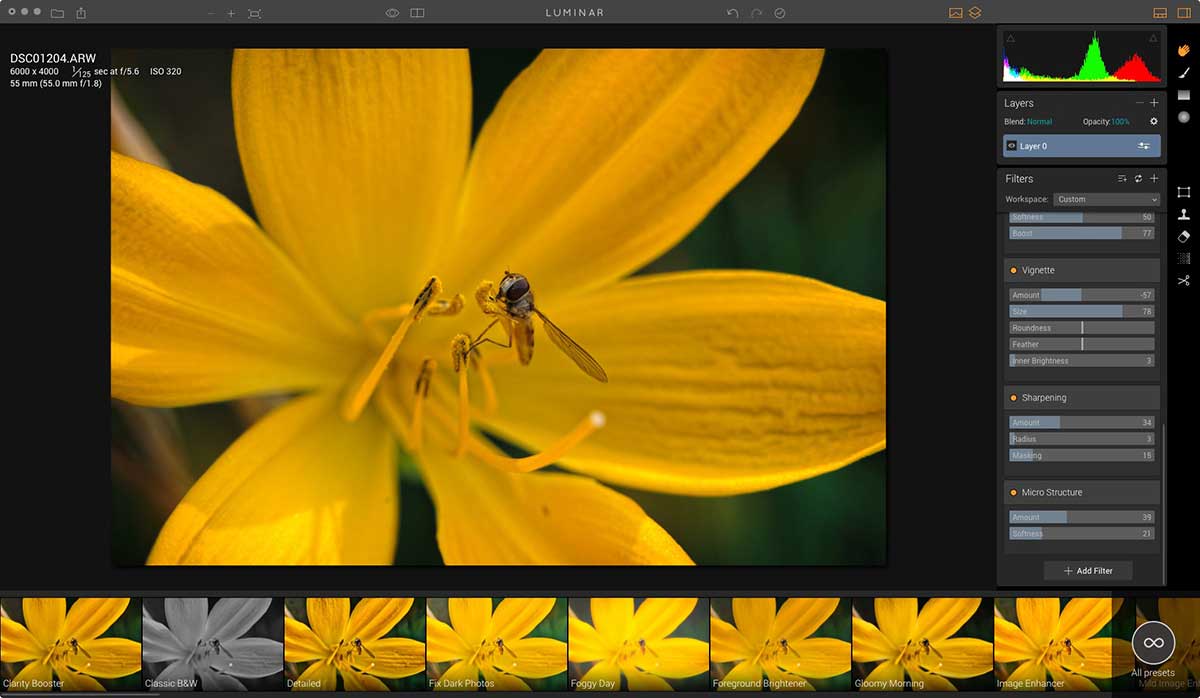Toggle the Micro Structure filter dot

click(x=1013, y=493)
